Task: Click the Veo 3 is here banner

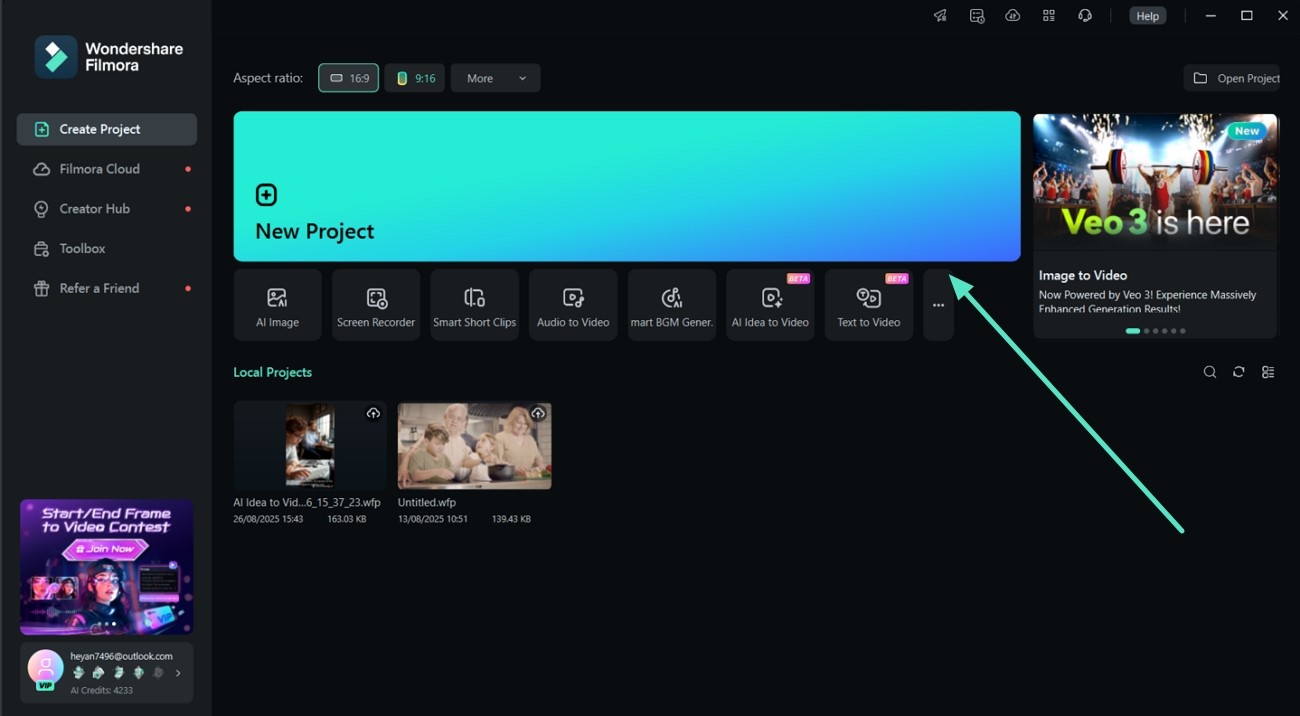Action: 1155,181
